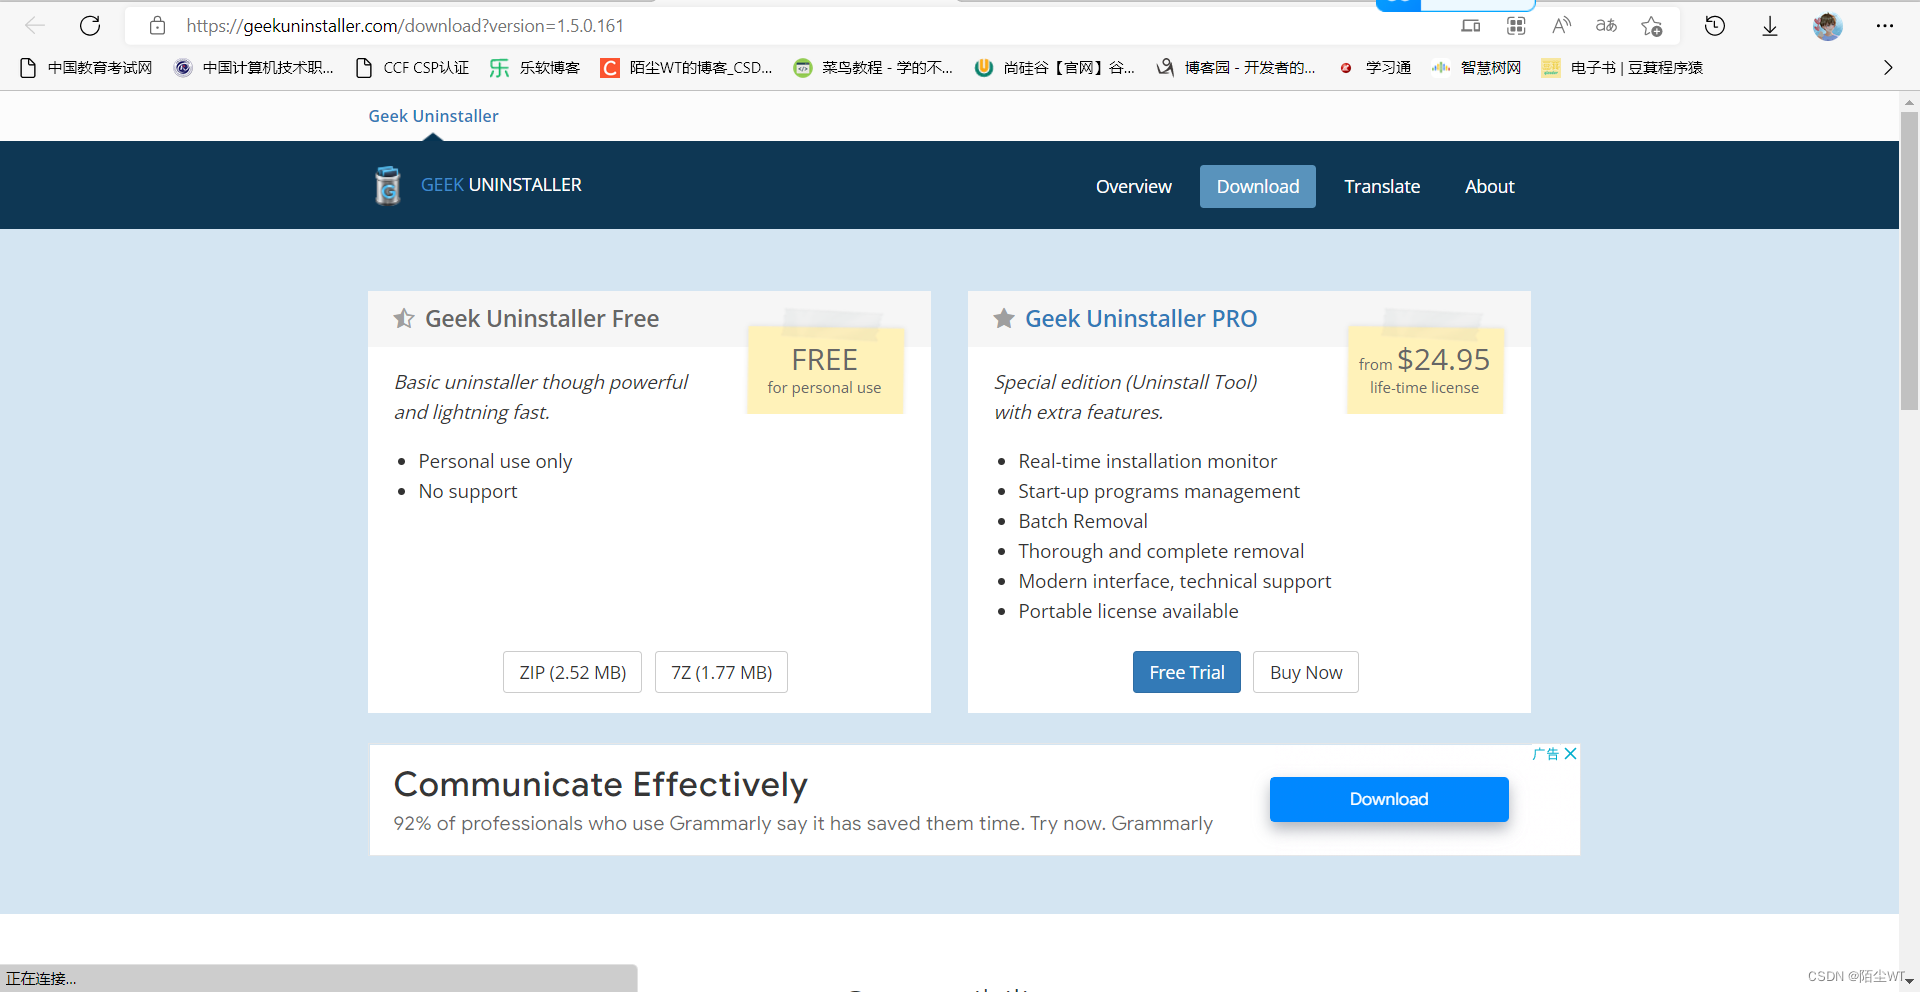Open the immersive reader screen icon
This screenshot has height=992, width=1920.
(1470, 26)
